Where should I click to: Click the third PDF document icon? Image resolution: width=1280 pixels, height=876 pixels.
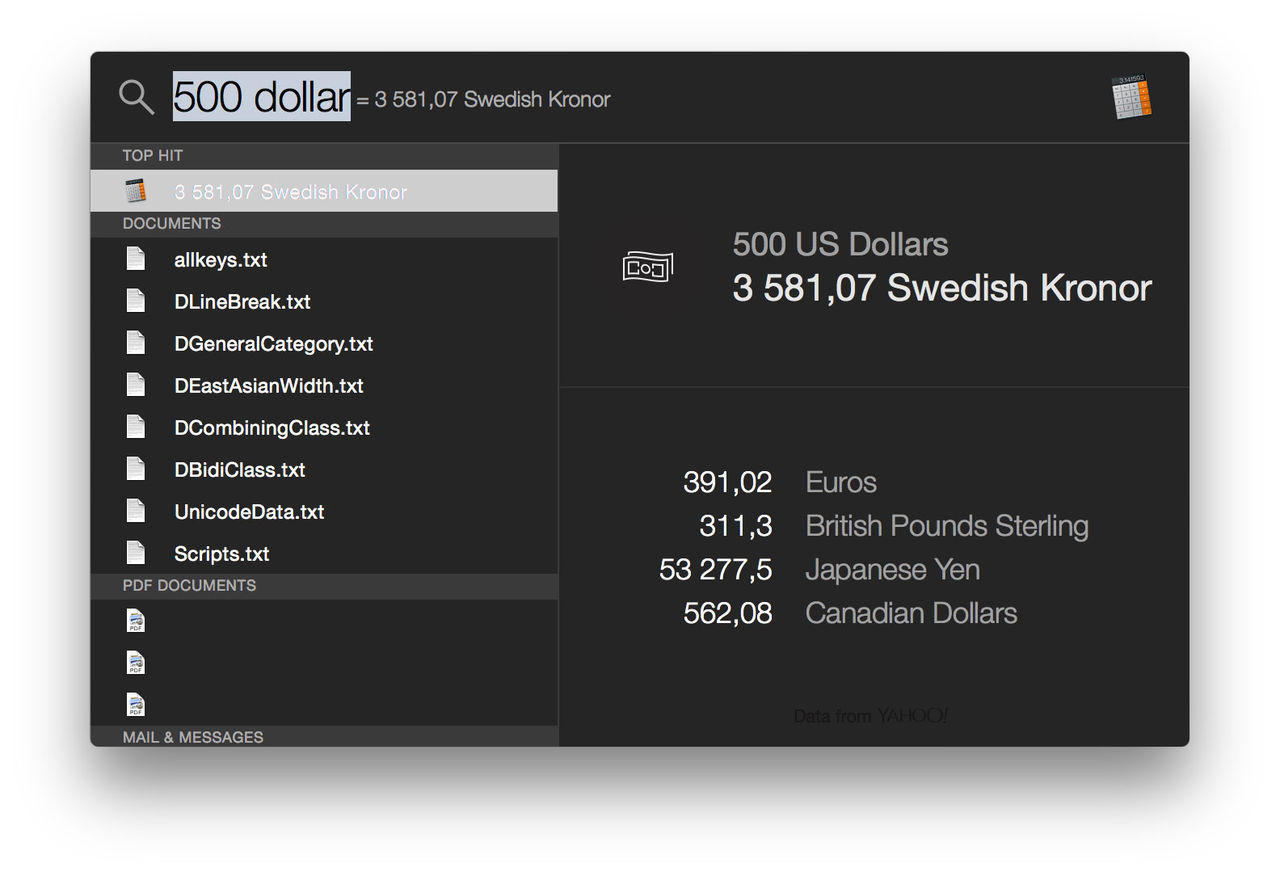pyautogui.click(x=136, y=705)
